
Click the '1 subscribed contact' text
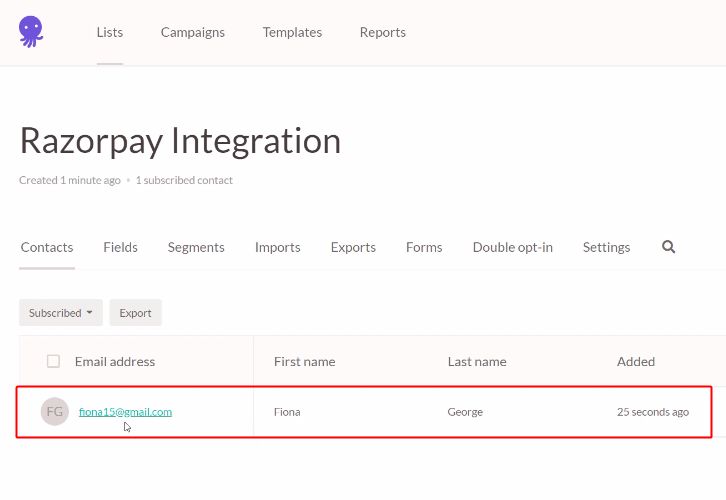[x=184, y=180]
